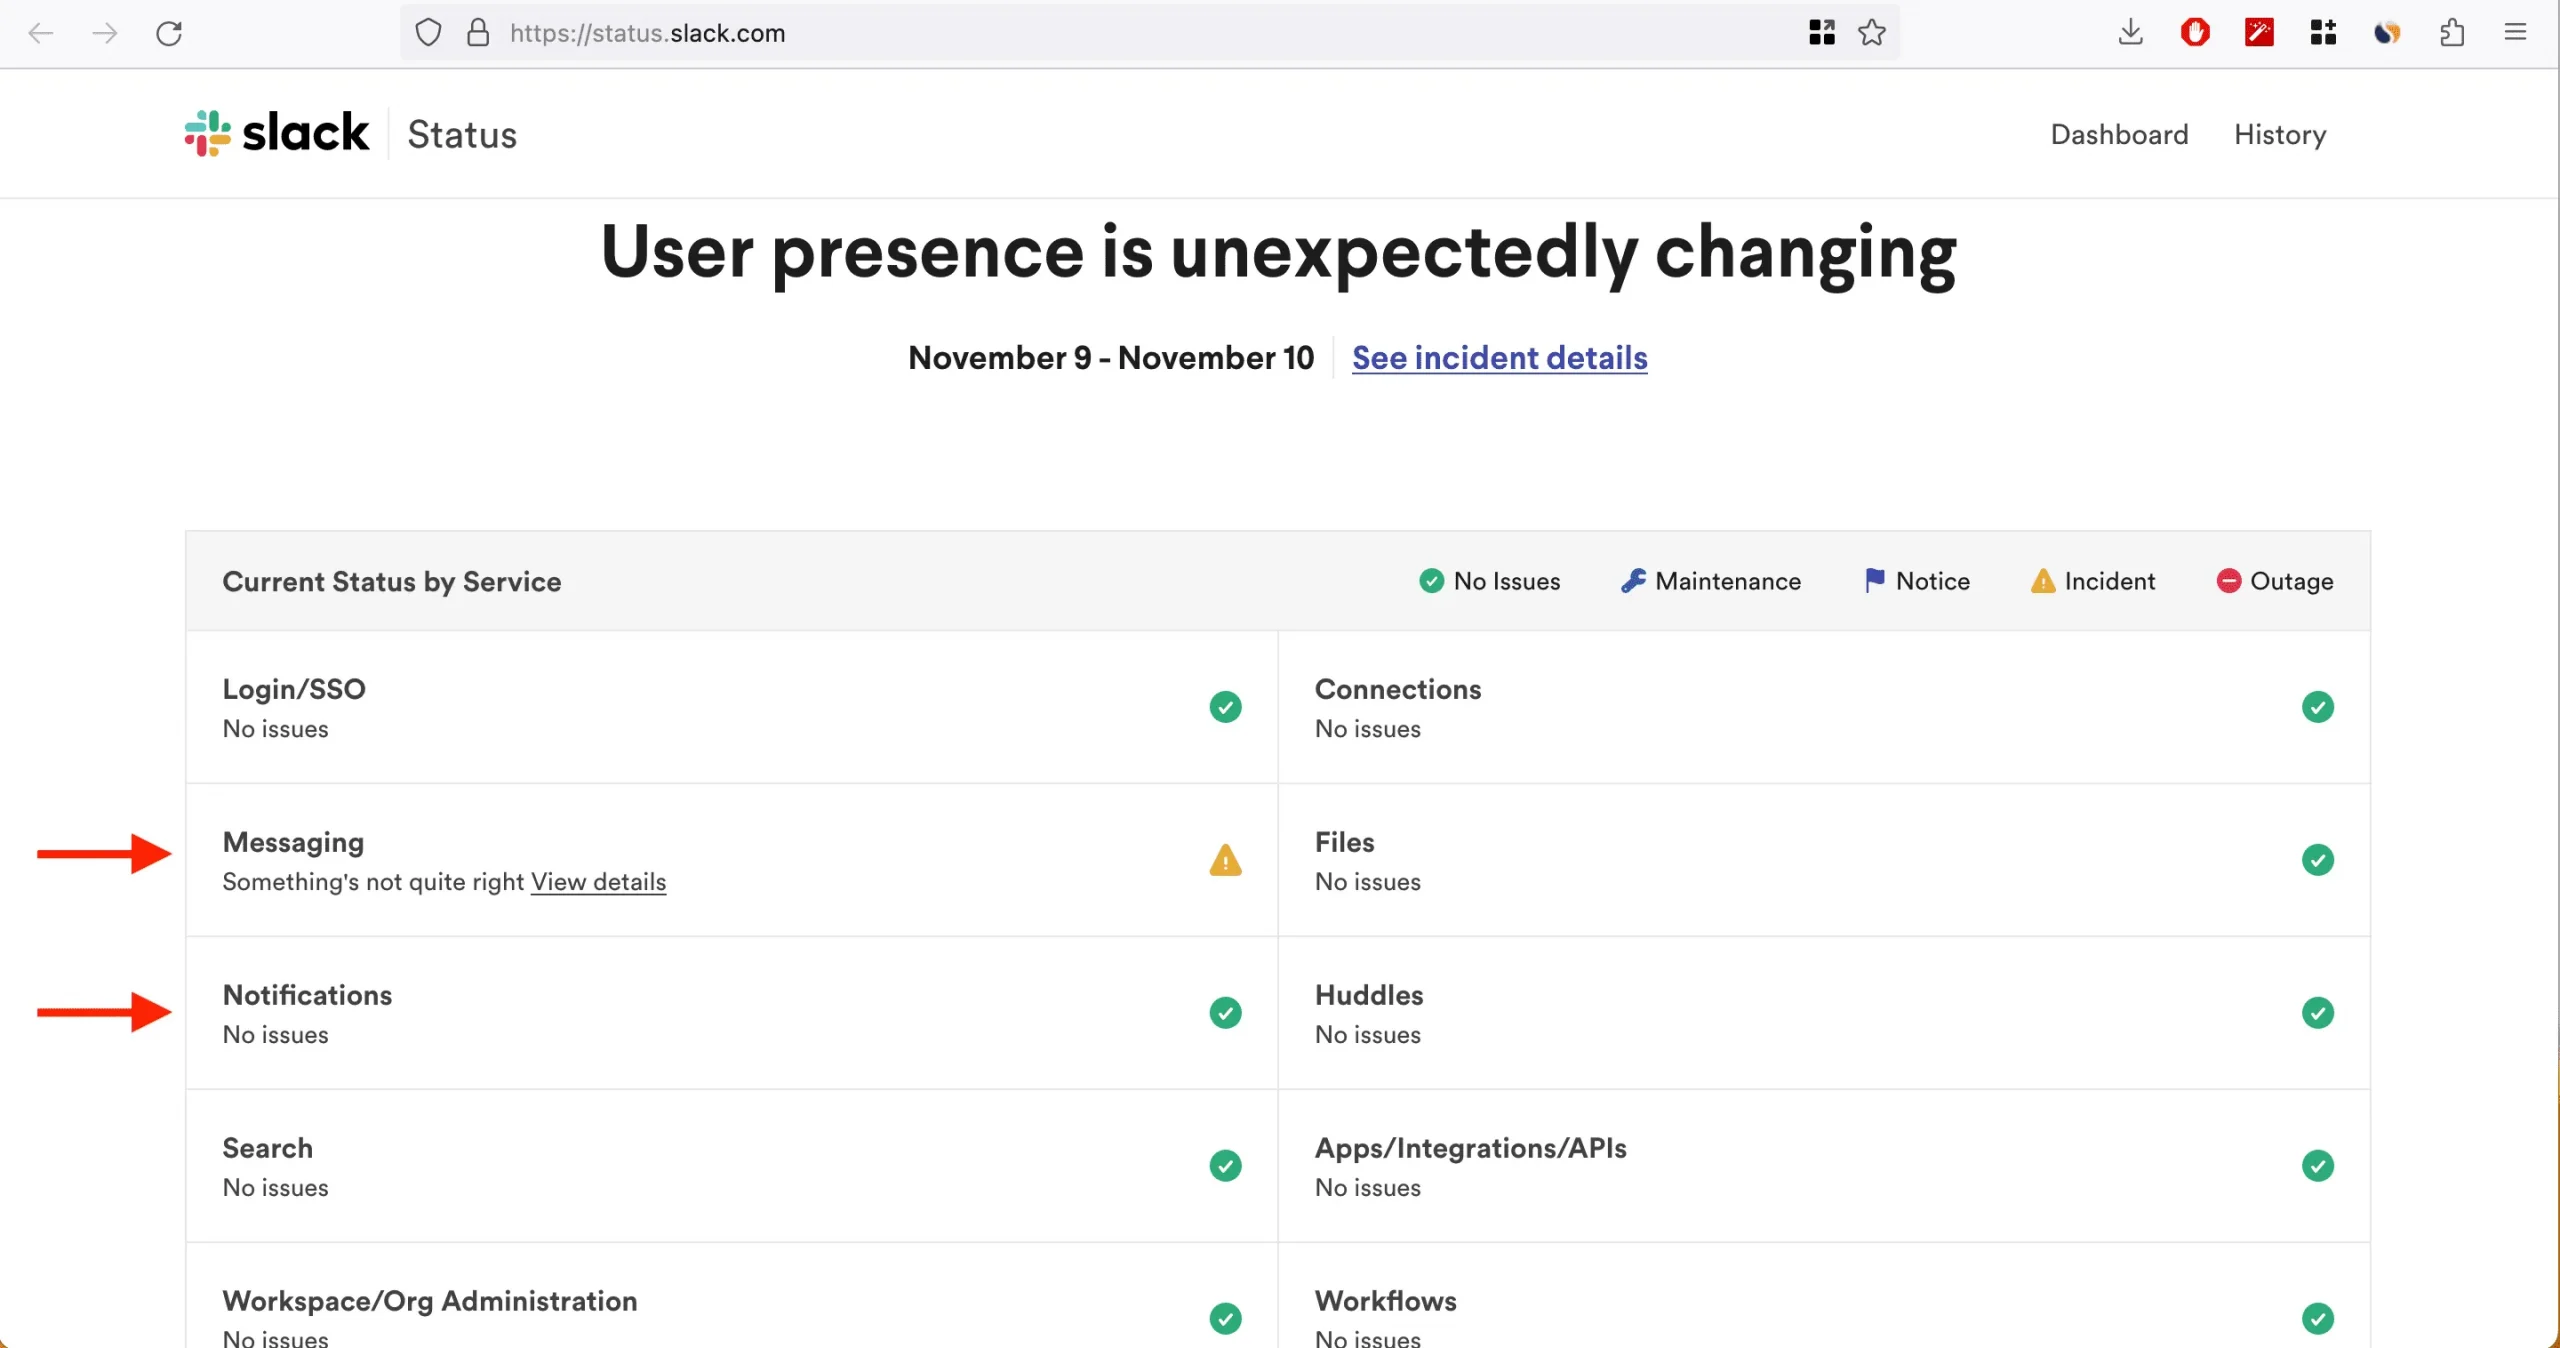This screenshot has width=2560, height=1348.
Task: Click the No Issues green checkmark icon for Huddles
Action: [x=2316, y=1013]
